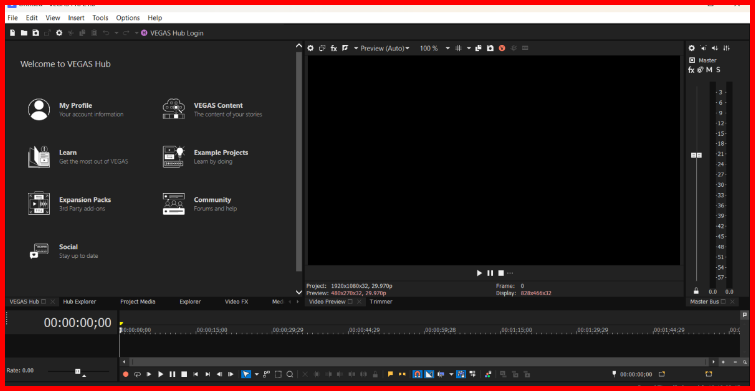The image size is (755, 391).
Task: Open VEGAS Hub Login
Action: pos(172,33)
